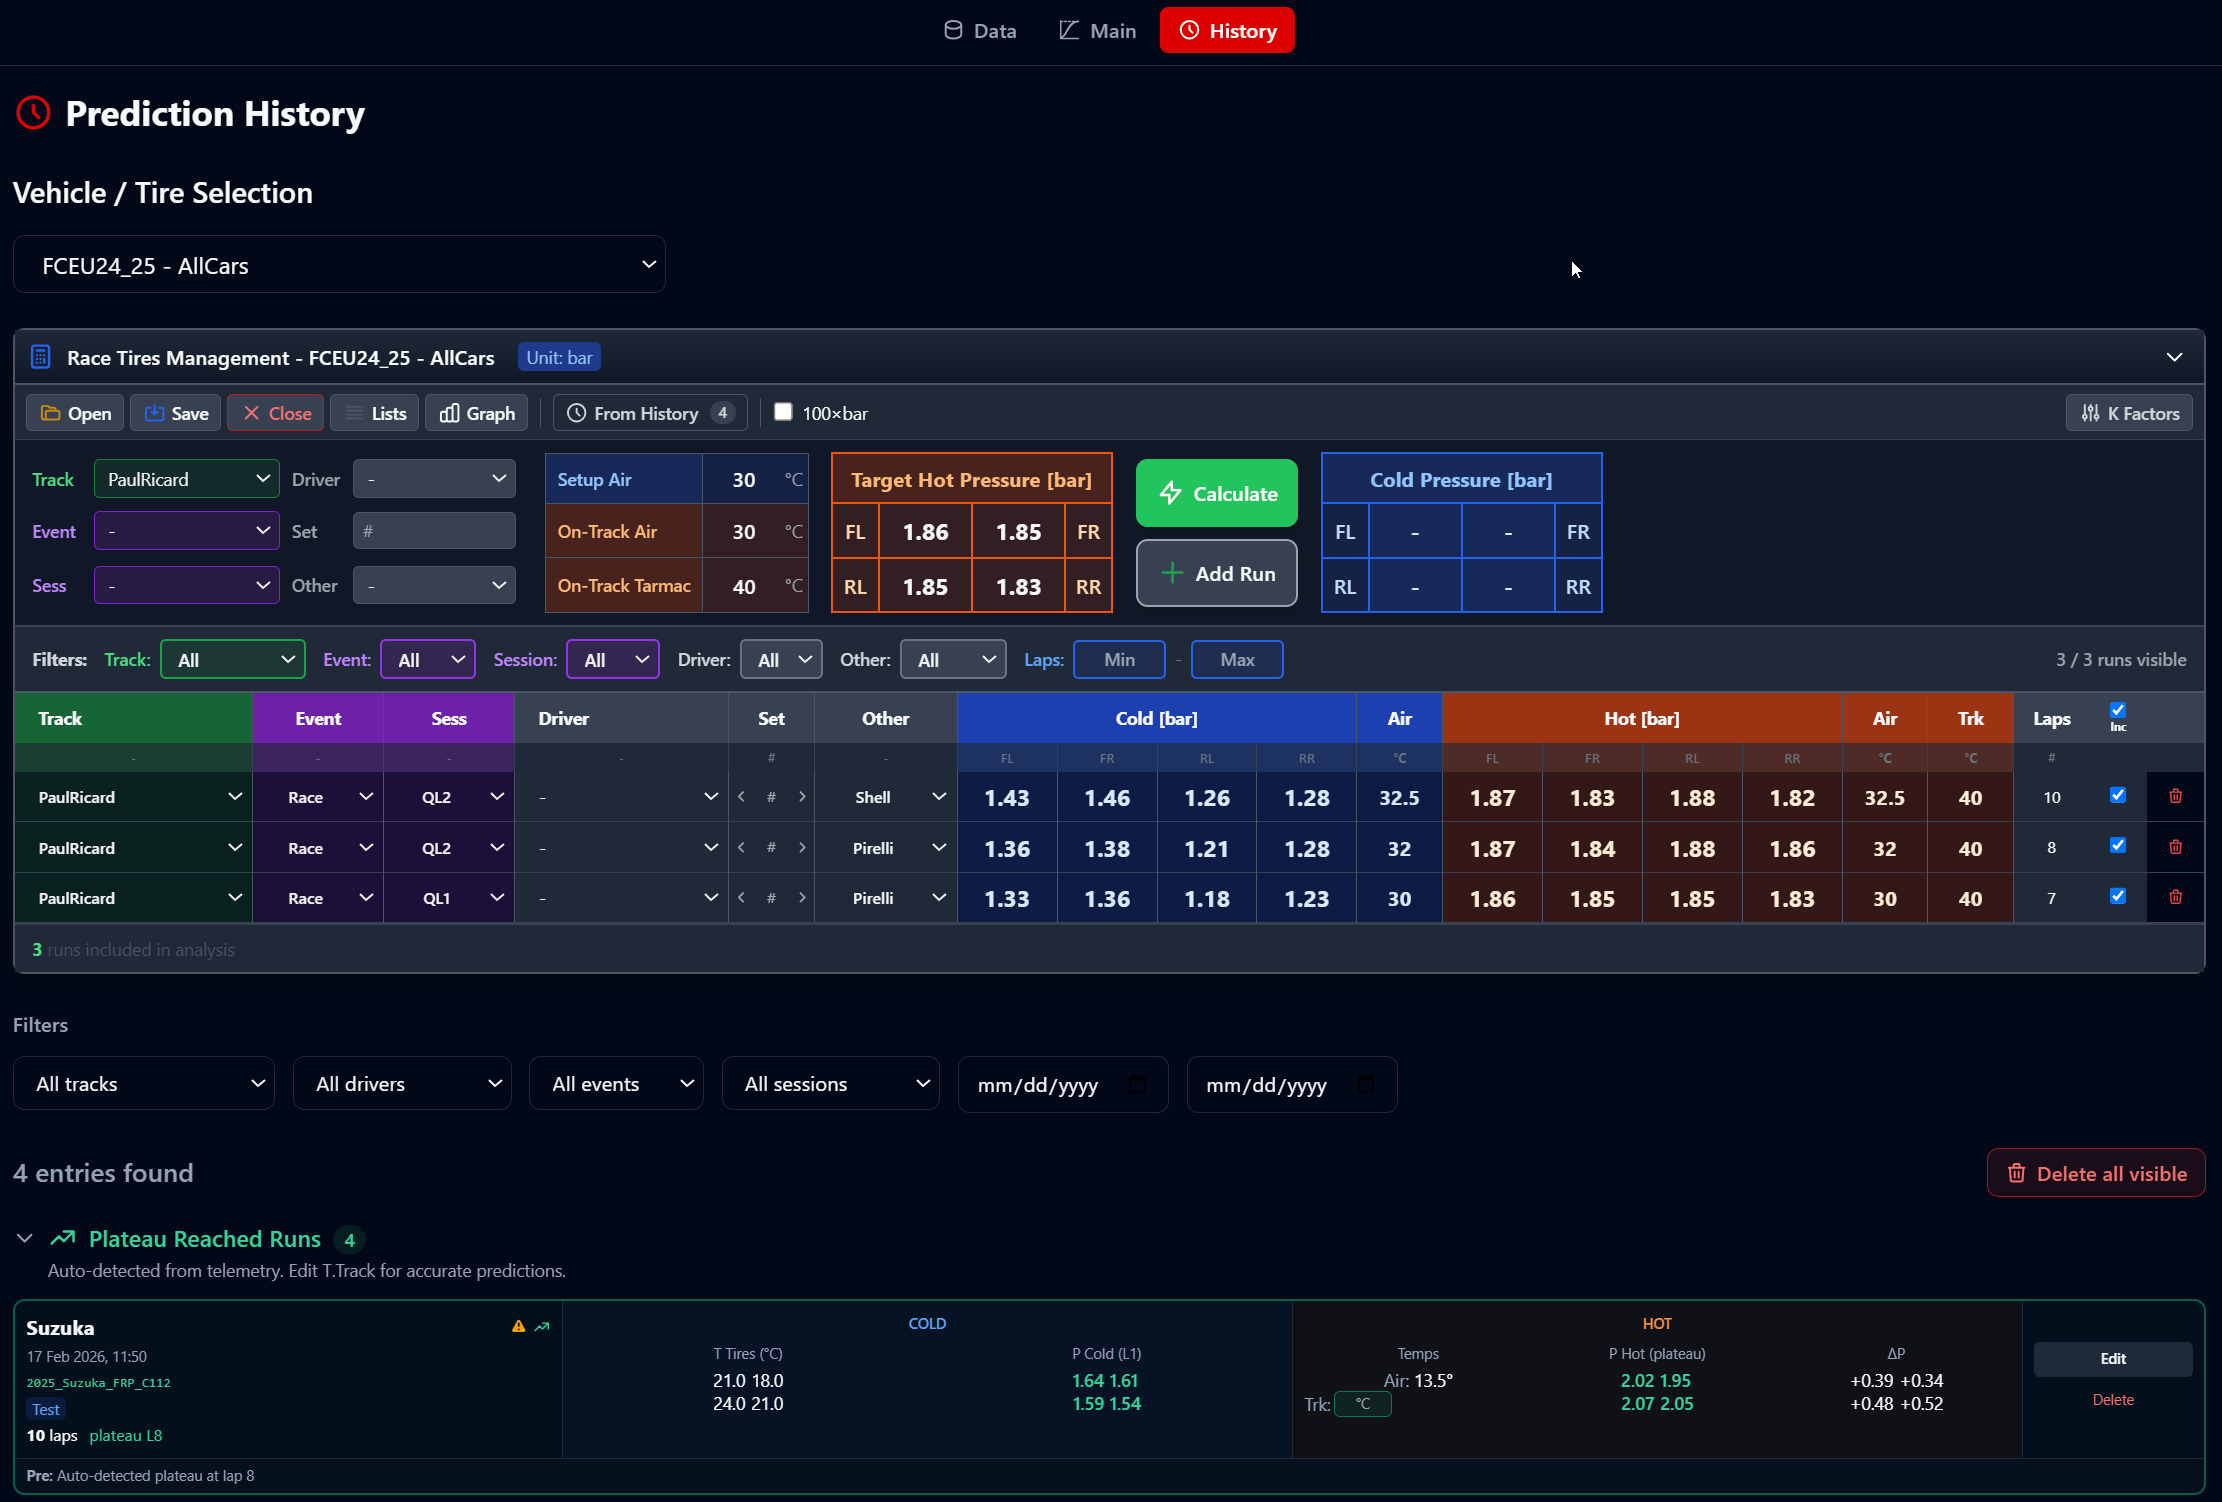Image resolution: width=2222 pixels, height=1502 pixels.
Task: Click the Save toolbar button
Action: tap(176, 413)
